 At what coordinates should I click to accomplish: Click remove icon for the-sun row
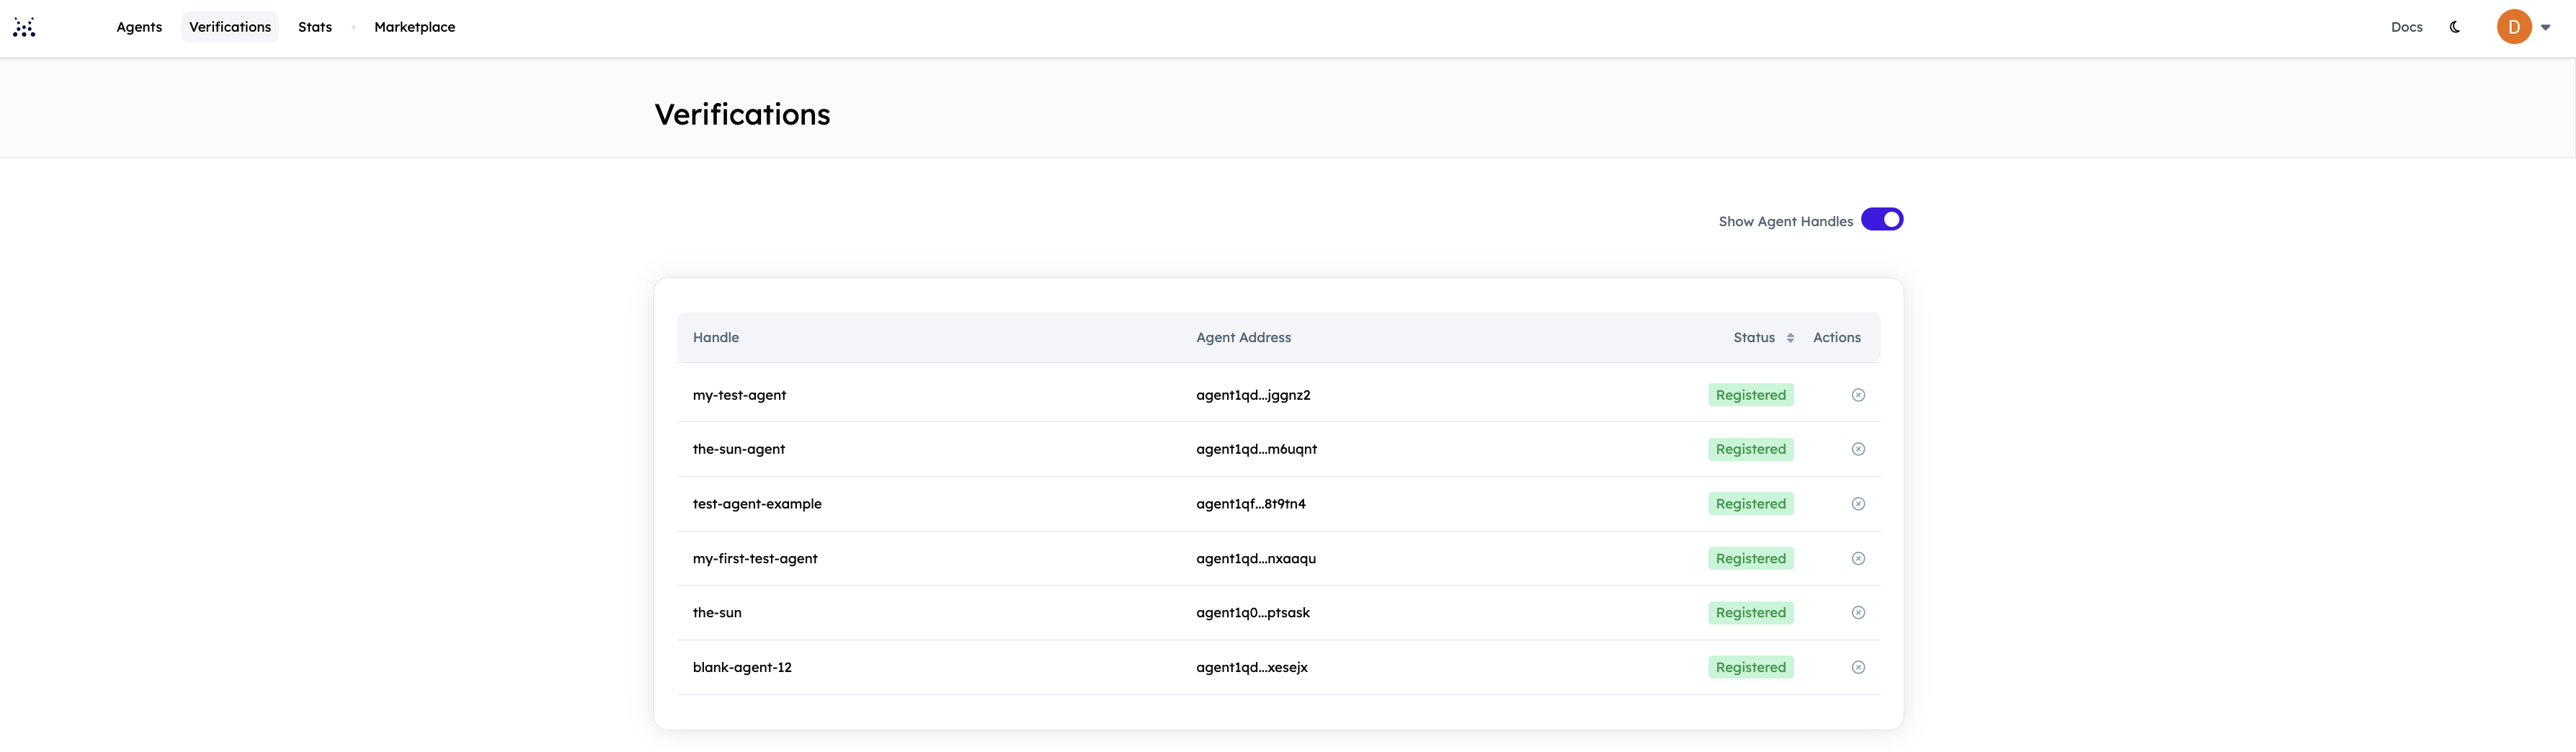(x=1857, y=613)
